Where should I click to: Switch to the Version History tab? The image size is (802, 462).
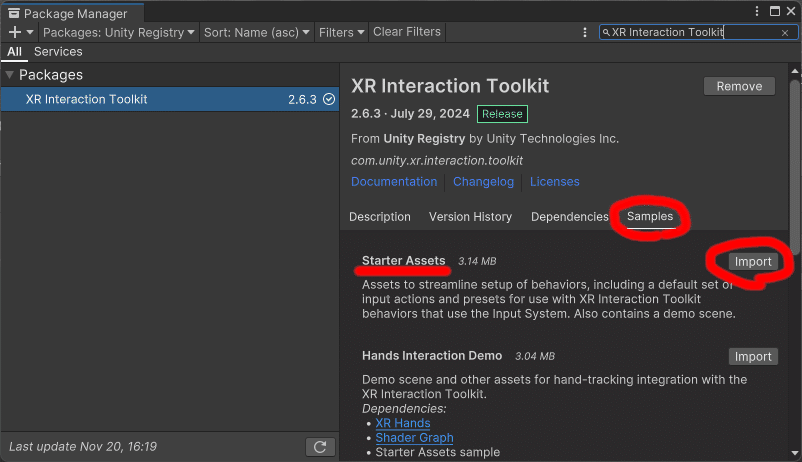(x=470, y=217)
